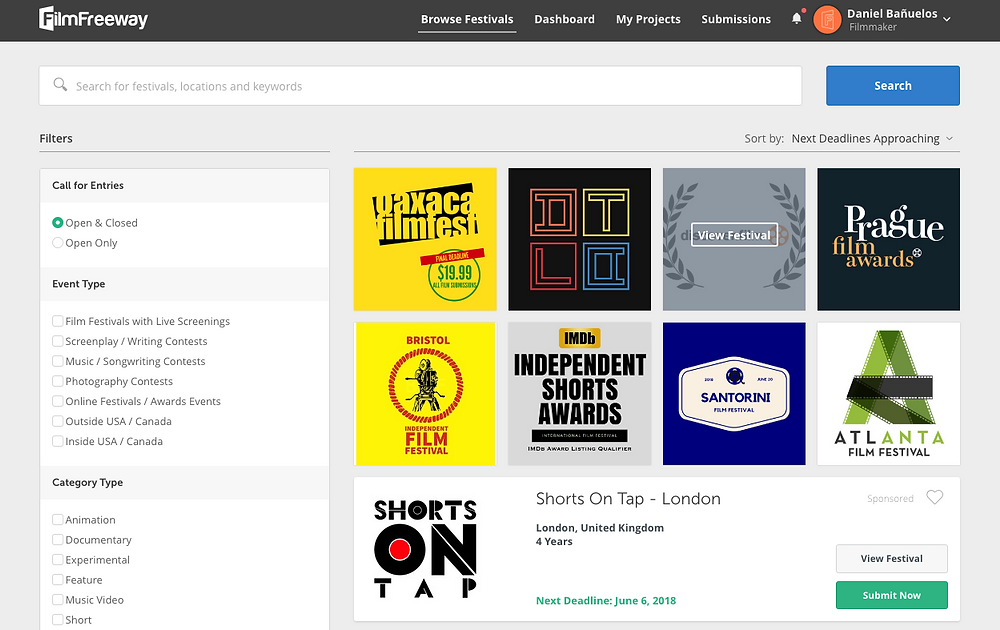Go to Browse Festivals tab
The height and width of the screenshot is (630, 1000).
click(x=467, y=19)
